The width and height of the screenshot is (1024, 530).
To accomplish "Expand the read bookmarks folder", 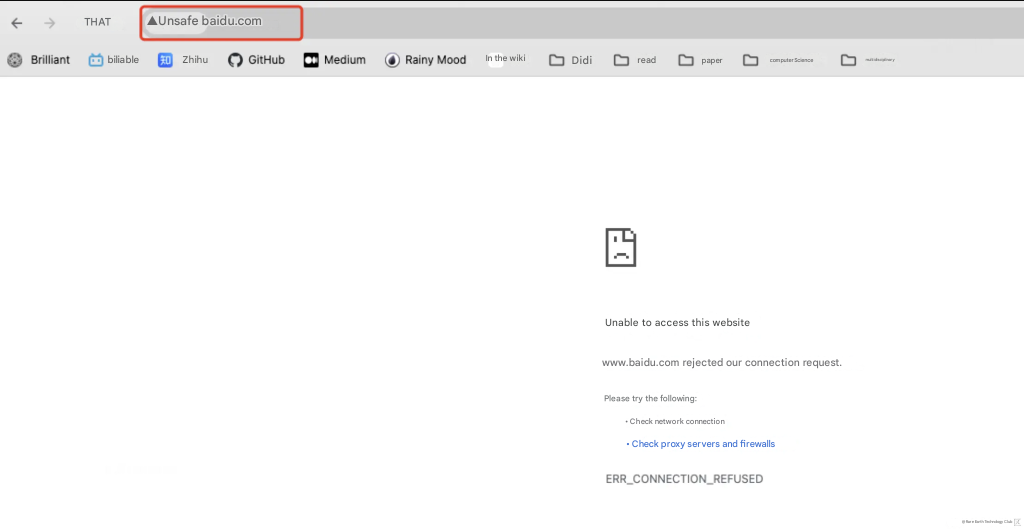I will click(x=635, y=60).
